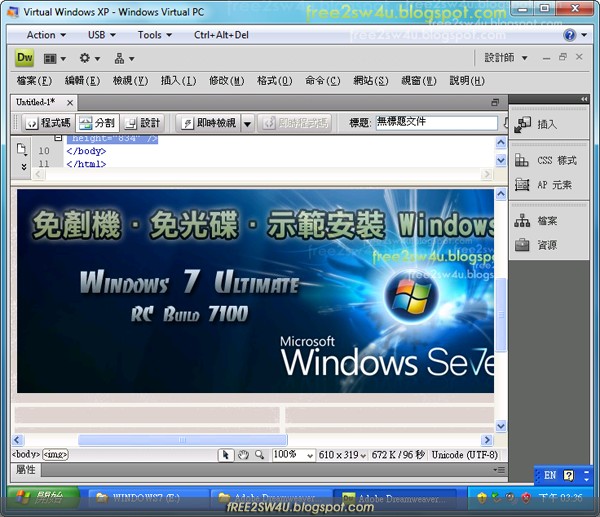Restore the document window in tab bar
Viewport: 600px width, 517px height.
tap(495, 103)
